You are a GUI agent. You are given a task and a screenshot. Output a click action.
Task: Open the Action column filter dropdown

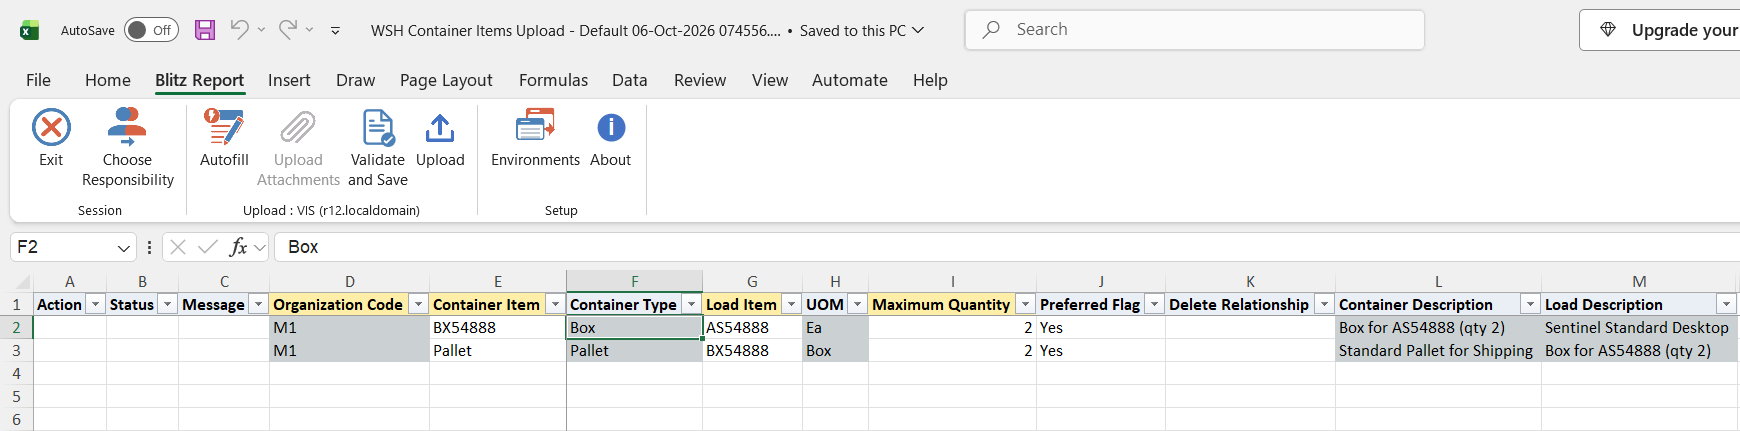point(96,304)
